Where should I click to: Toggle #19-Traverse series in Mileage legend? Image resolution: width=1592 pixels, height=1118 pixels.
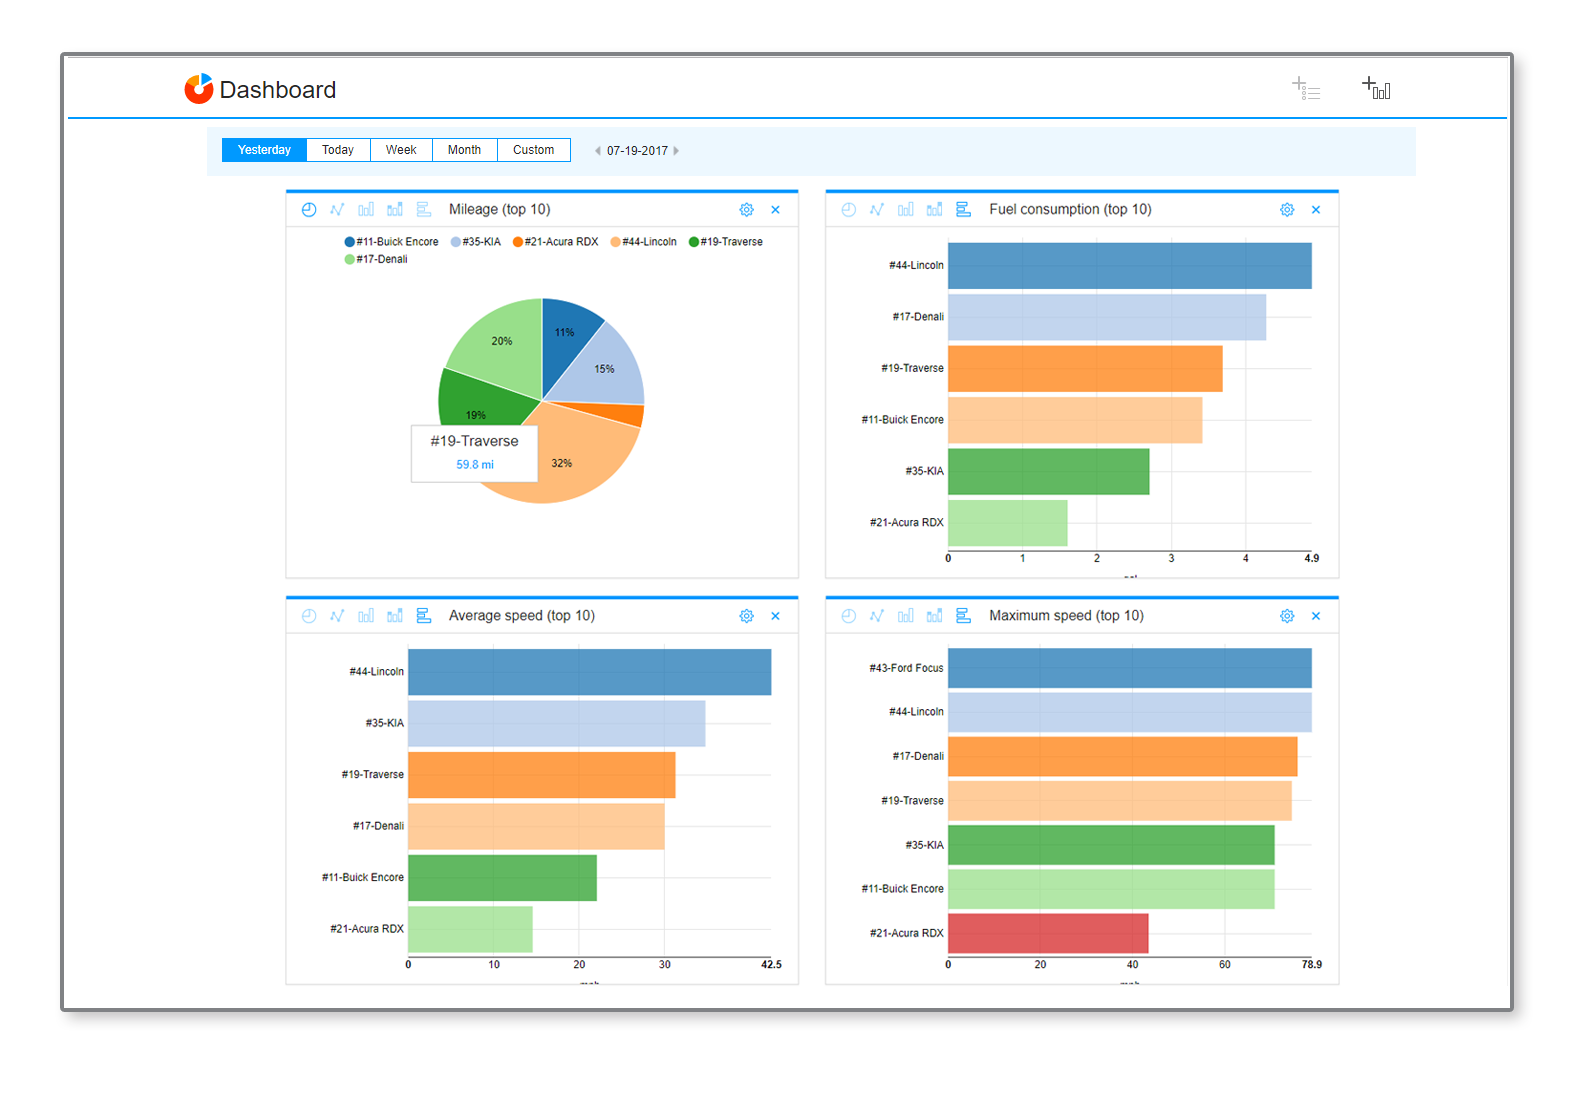coord(725,242)
